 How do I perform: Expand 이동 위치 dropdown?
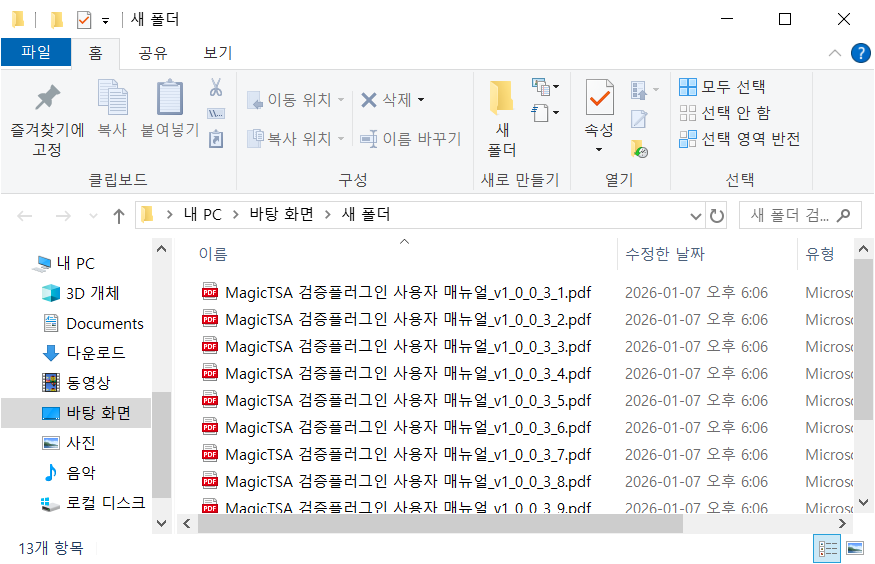pos(341,100)
